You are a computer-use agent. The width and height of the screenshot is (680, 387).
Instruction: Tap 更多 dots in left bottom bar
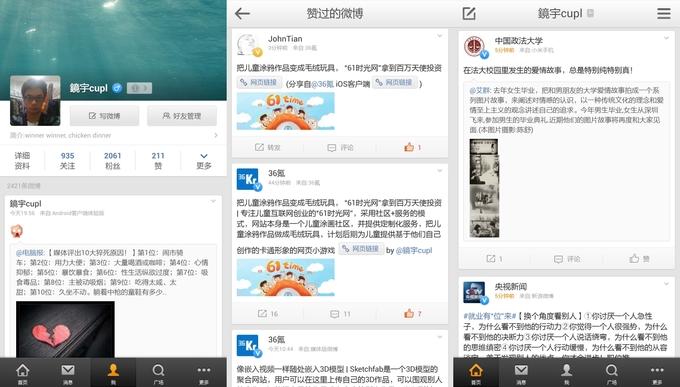point(204,373)
